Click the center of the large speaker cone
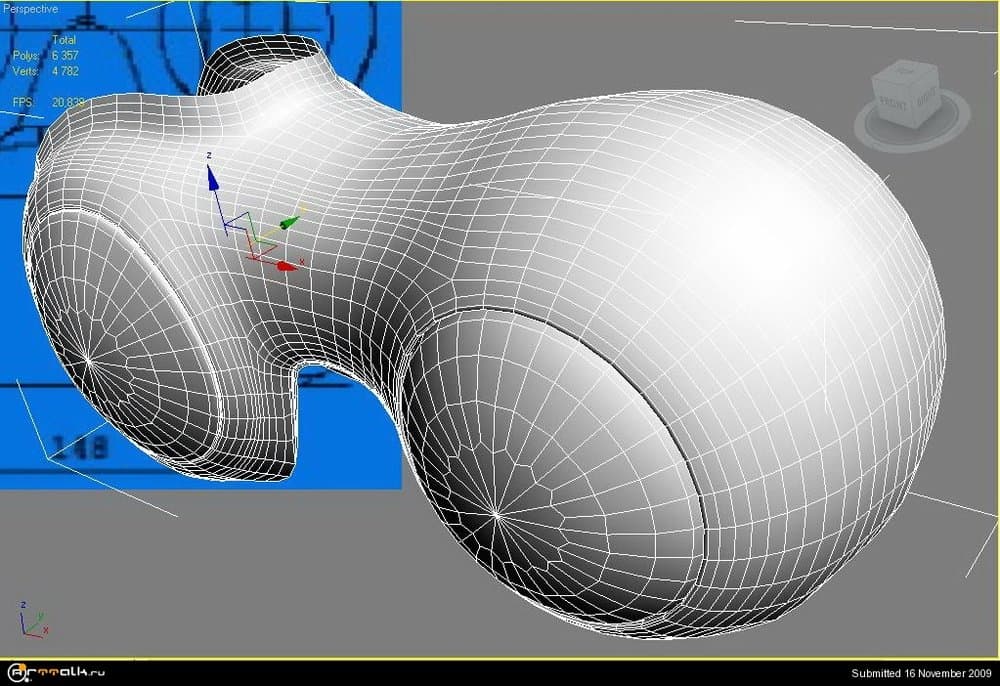1000x686 pixels. coord(497,514)
